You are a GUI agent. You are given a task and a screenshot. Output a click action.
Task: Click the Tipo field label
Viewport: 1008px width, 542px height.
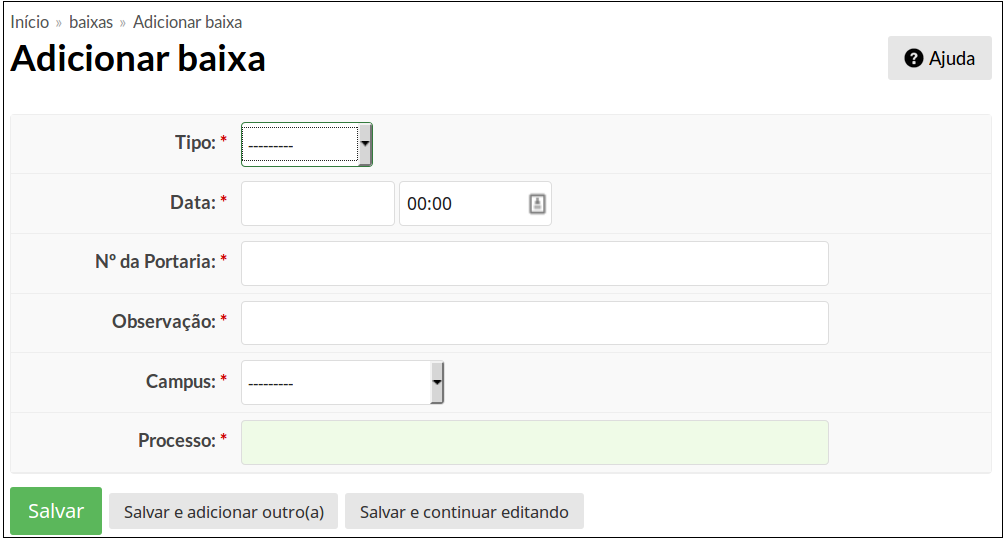pos(195,142)
